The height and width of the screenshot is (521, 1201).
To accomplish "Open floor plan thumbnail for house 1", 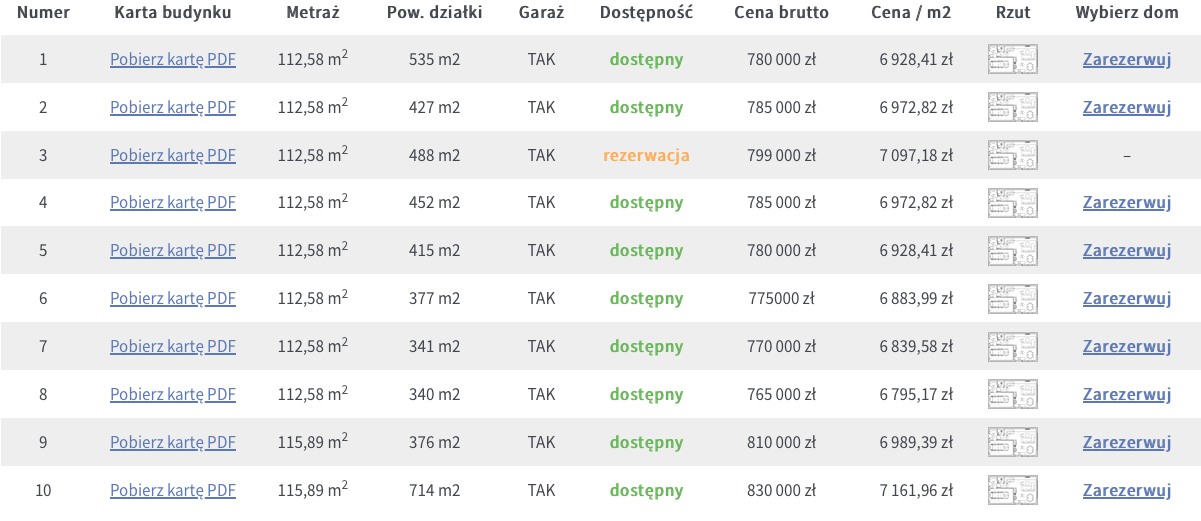I will tap(1012, 60).
